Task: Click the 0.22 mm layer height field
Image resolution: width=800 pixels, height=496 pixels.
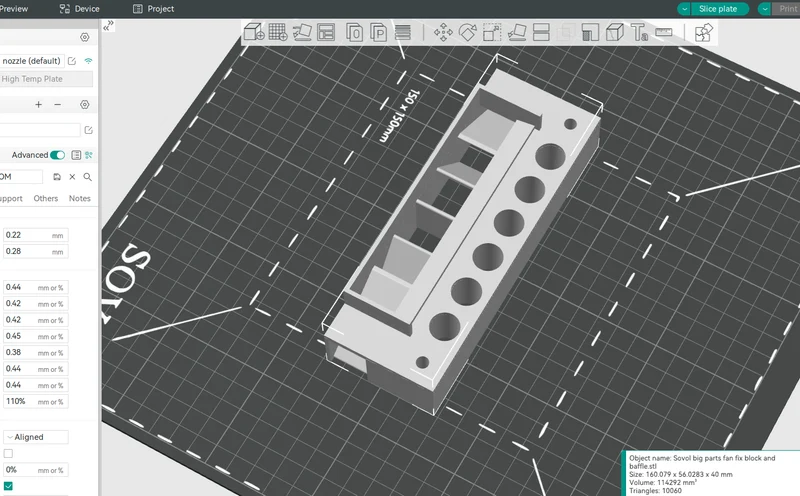Action: tap(36, 235)
